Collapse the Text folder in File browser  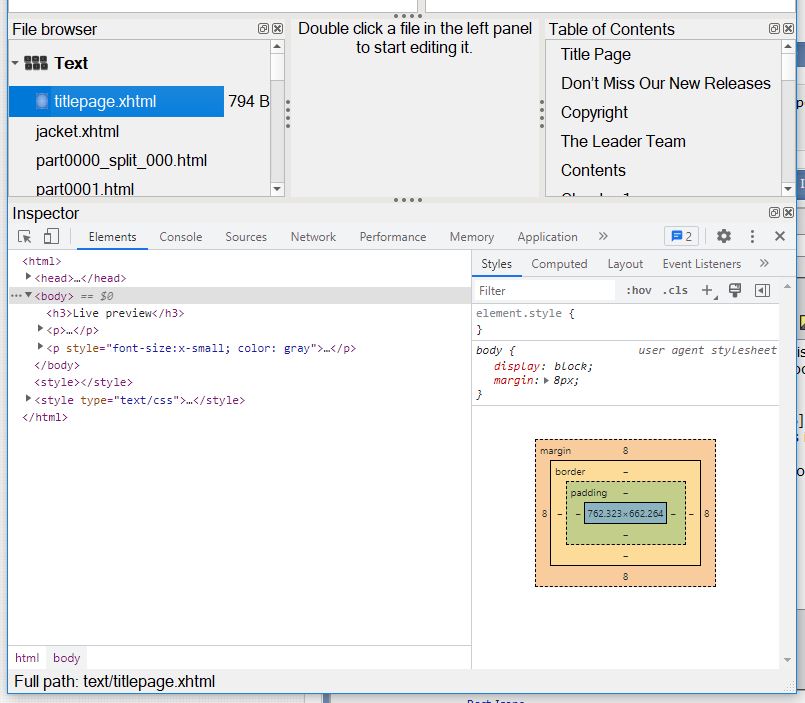(15, 63)
